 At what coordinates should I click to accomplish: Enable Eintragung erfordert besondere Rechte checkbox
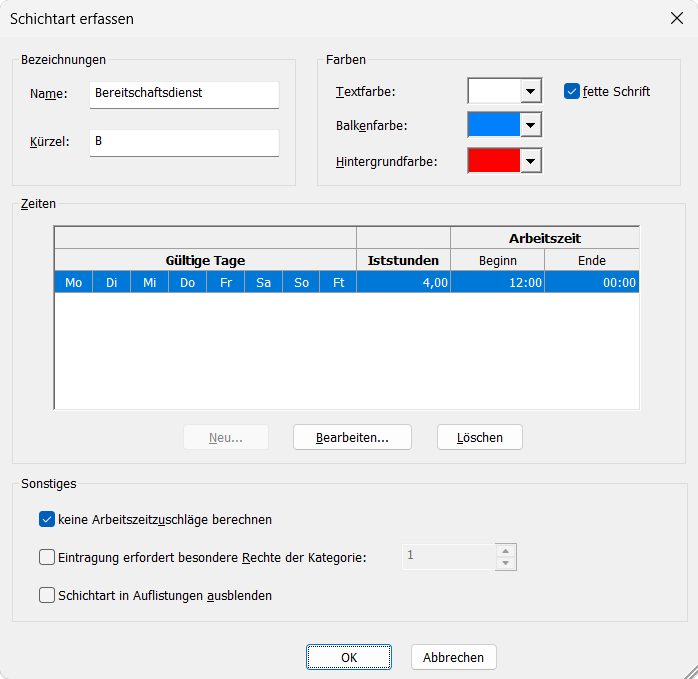[x=47, y=557]
